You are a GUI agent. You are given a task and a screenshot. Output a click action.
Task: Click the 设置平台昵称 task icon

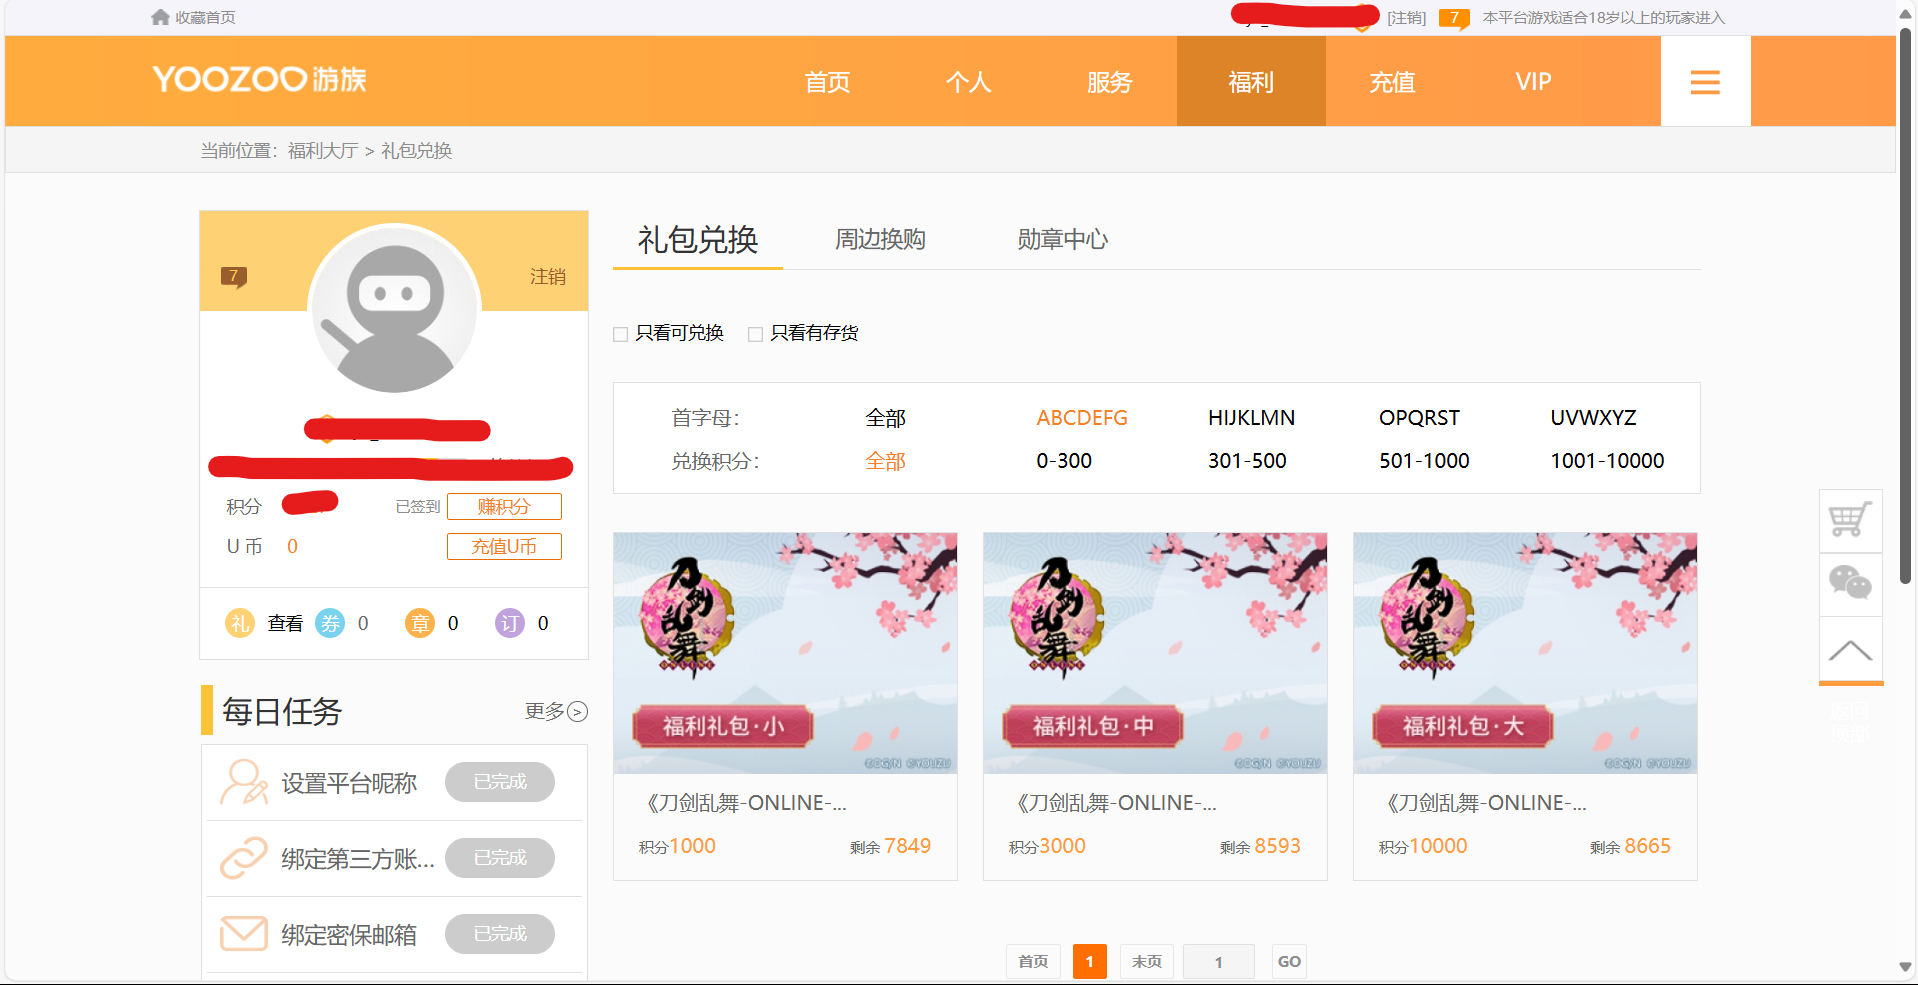(244, 782)
